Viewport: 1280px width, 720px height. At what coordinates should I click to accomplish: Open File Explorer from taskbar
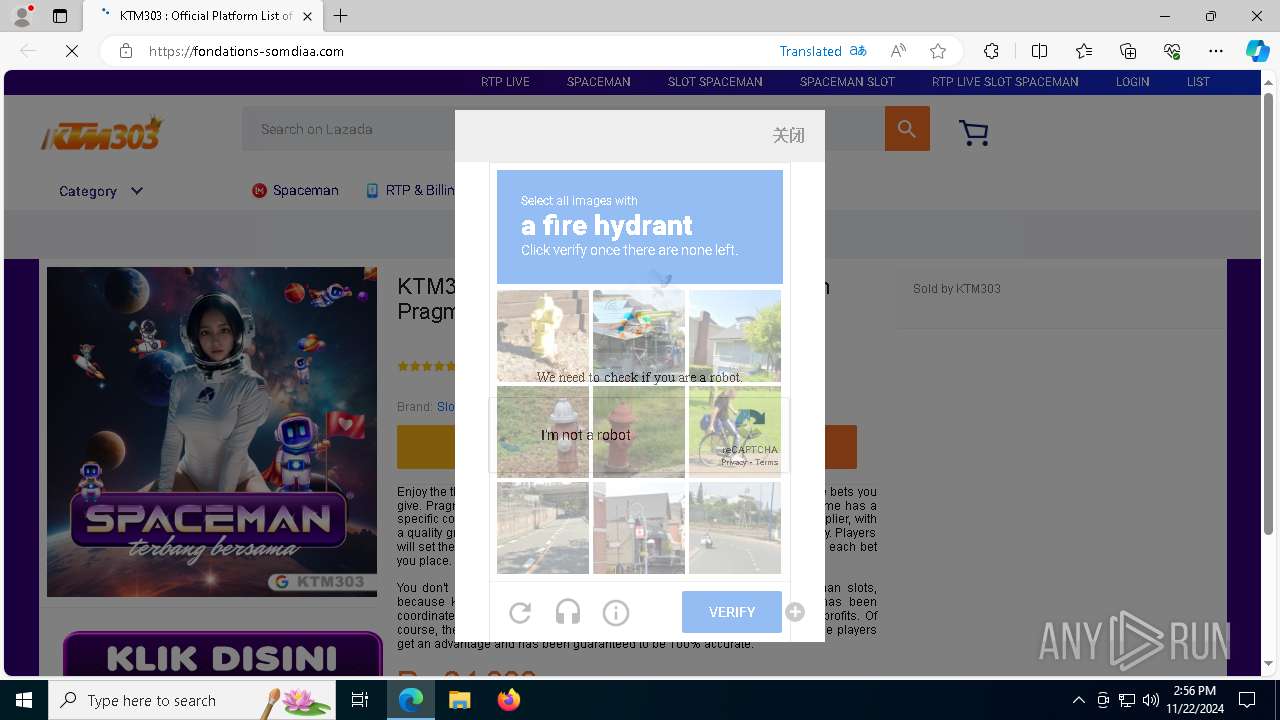(x=459, y=700)
